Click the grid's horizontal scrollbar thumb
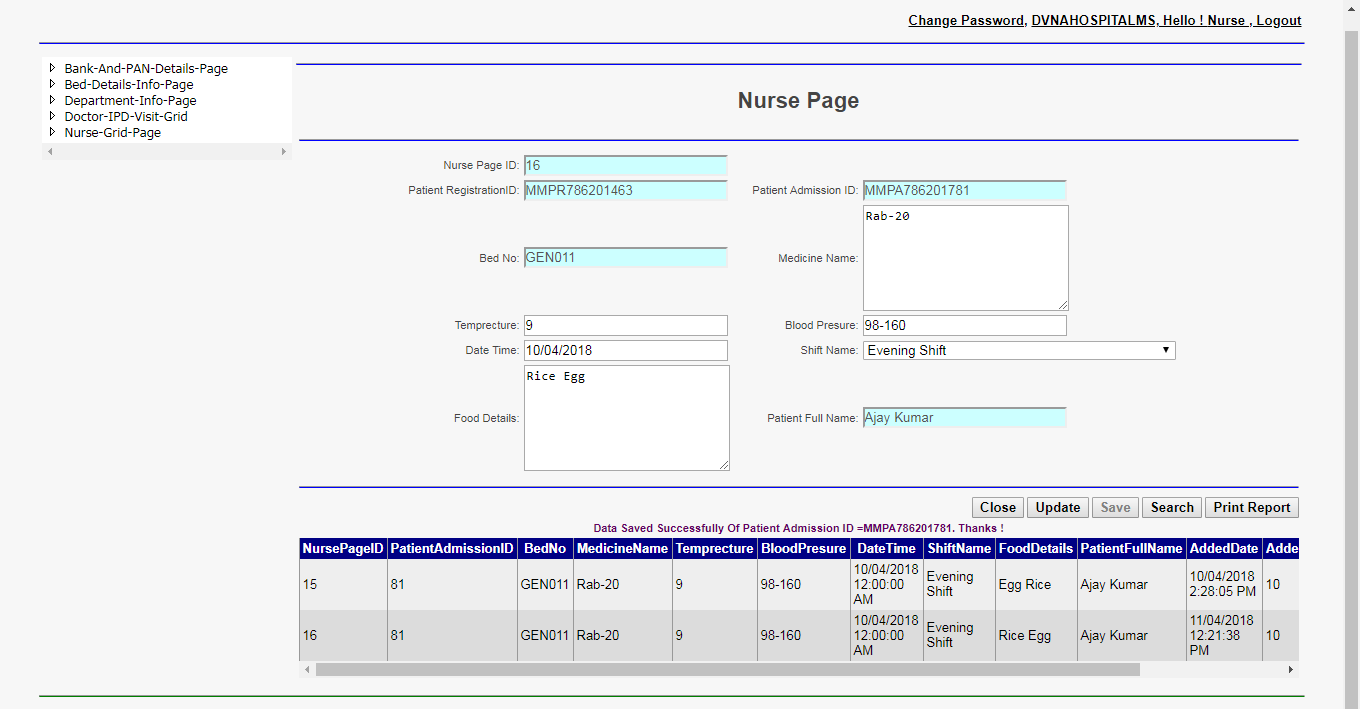Viewport: 1360px width, 709px height. click(728, 669)
